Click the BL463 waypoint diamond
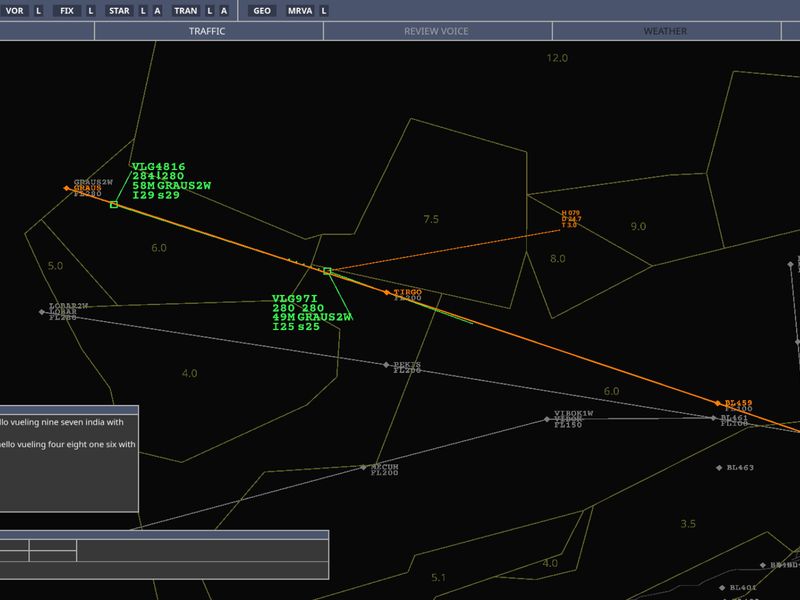The height and width of the screenshot is (600, 800). coord(719,468)
